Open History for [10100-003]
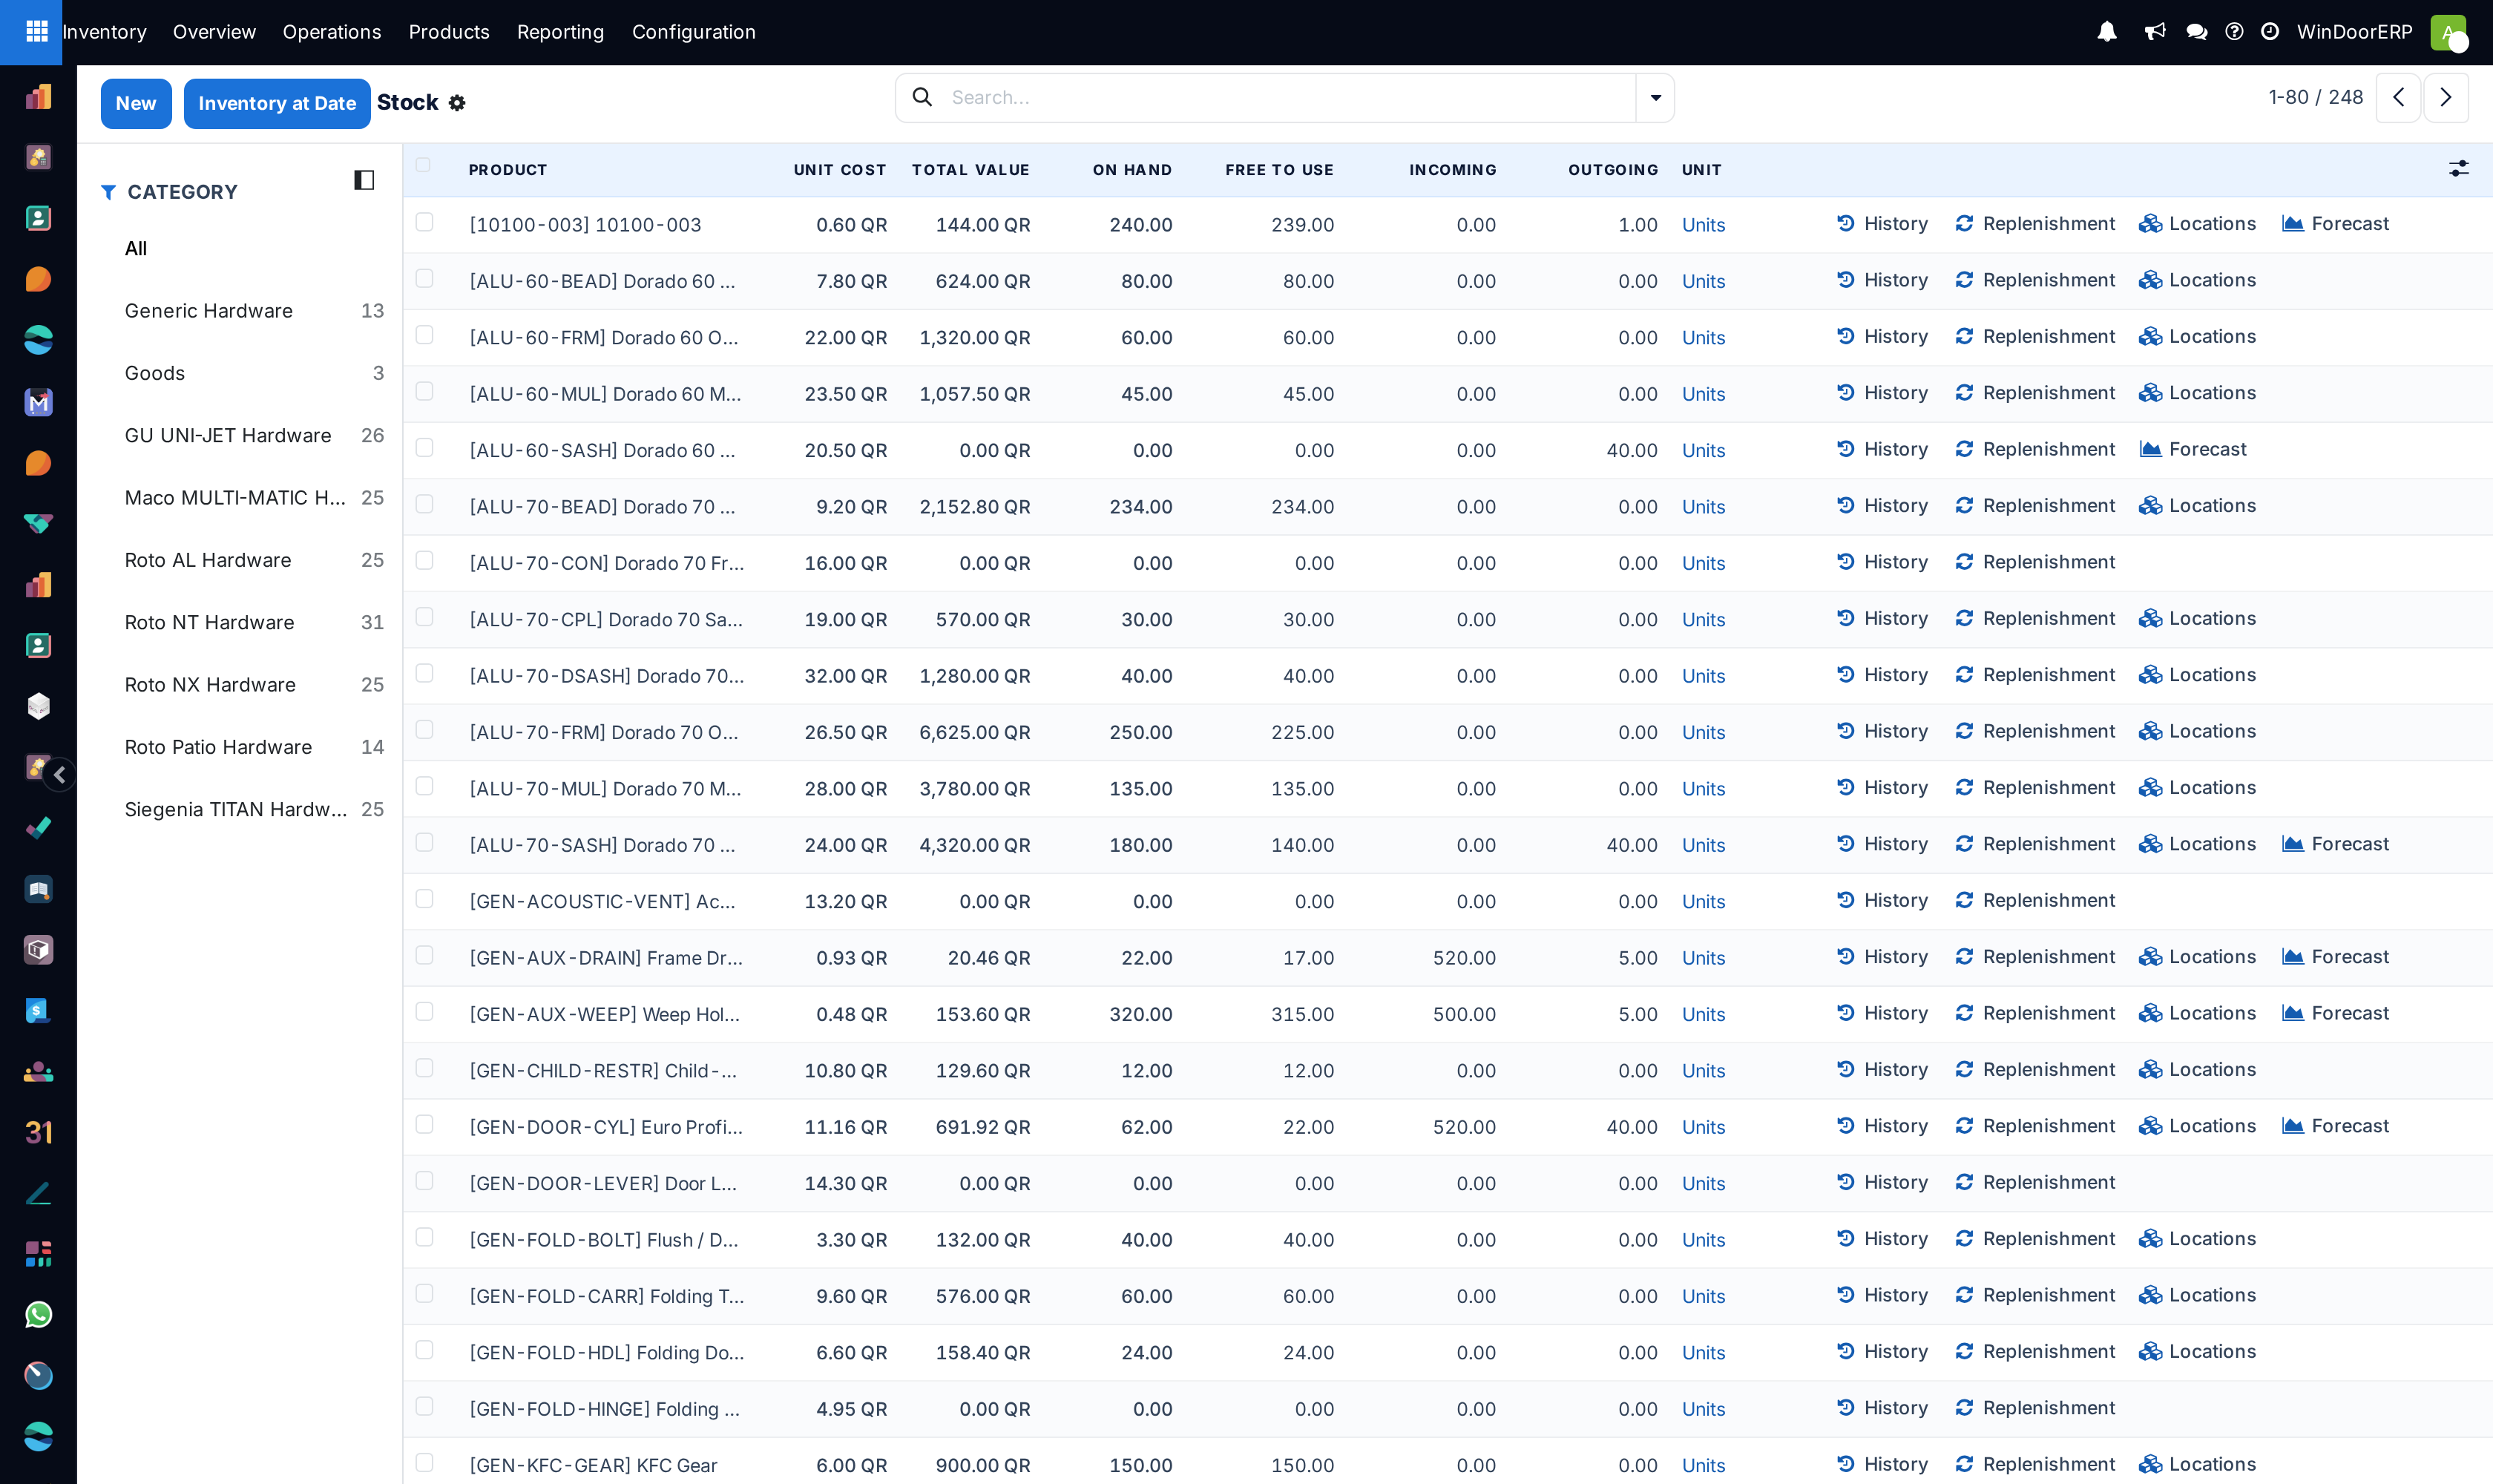Viewport: 2493px width, 1484px height. (1882, 224)
